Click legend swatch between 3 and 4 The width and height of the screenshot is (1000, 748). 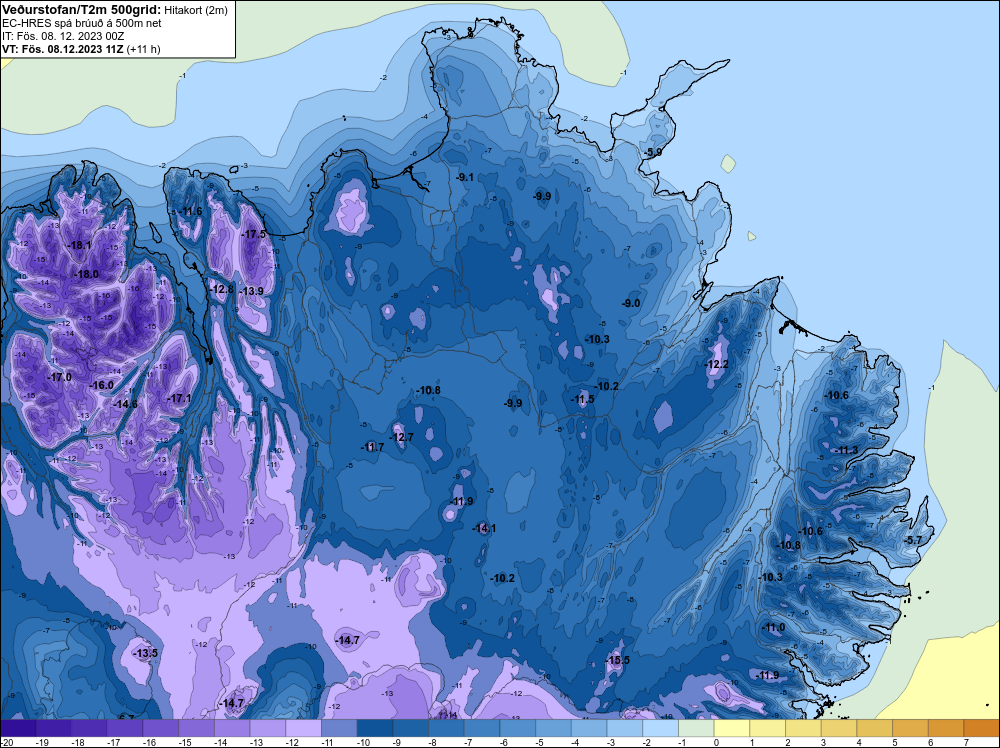(839, 728)
